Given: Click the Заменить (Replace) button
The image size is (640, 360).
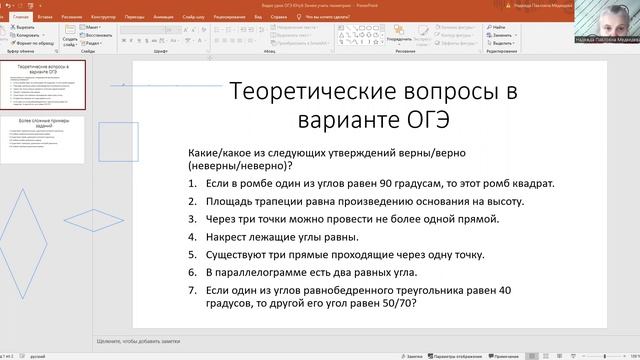Looking at the screenshot, I should click(x=499, y=35).
